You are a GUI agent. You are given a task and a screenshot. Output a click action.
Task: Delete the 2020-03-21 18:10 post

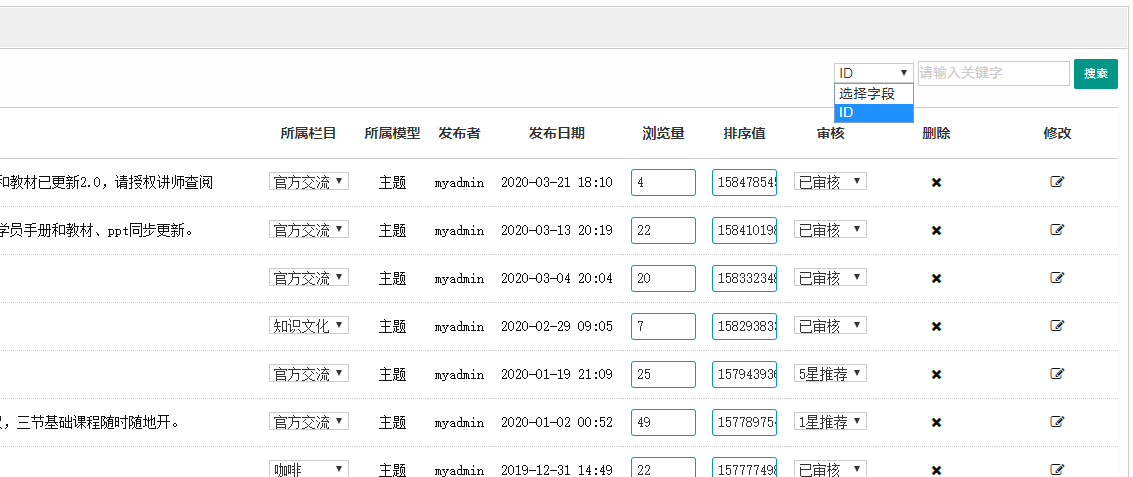coord(936,182)
